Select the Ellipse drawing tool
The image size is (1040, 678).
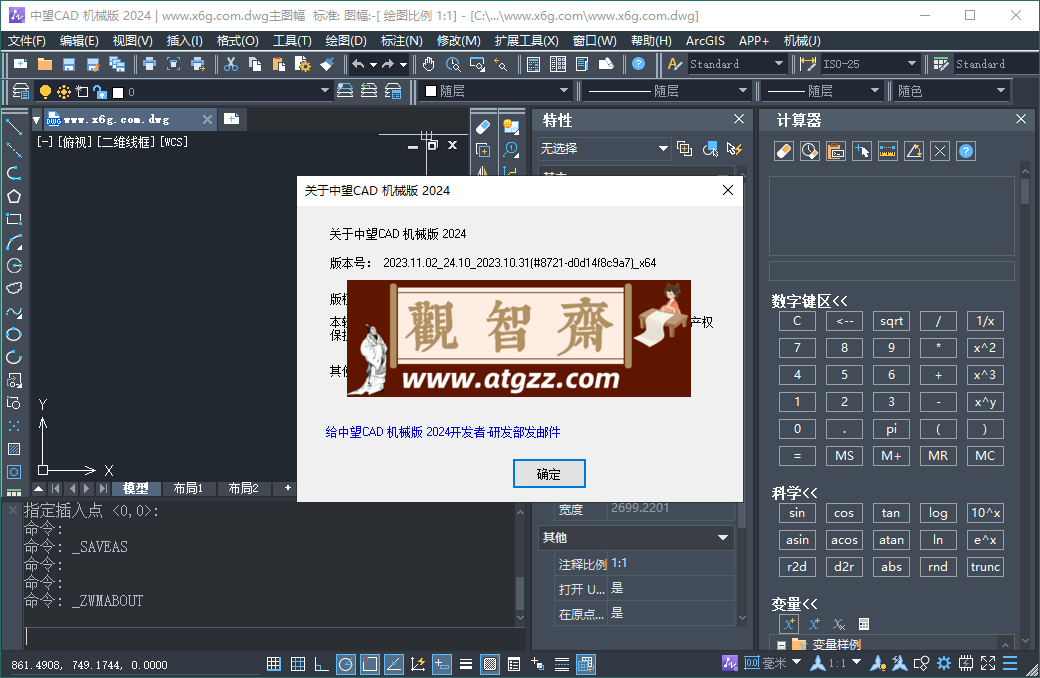pos(13,334)
